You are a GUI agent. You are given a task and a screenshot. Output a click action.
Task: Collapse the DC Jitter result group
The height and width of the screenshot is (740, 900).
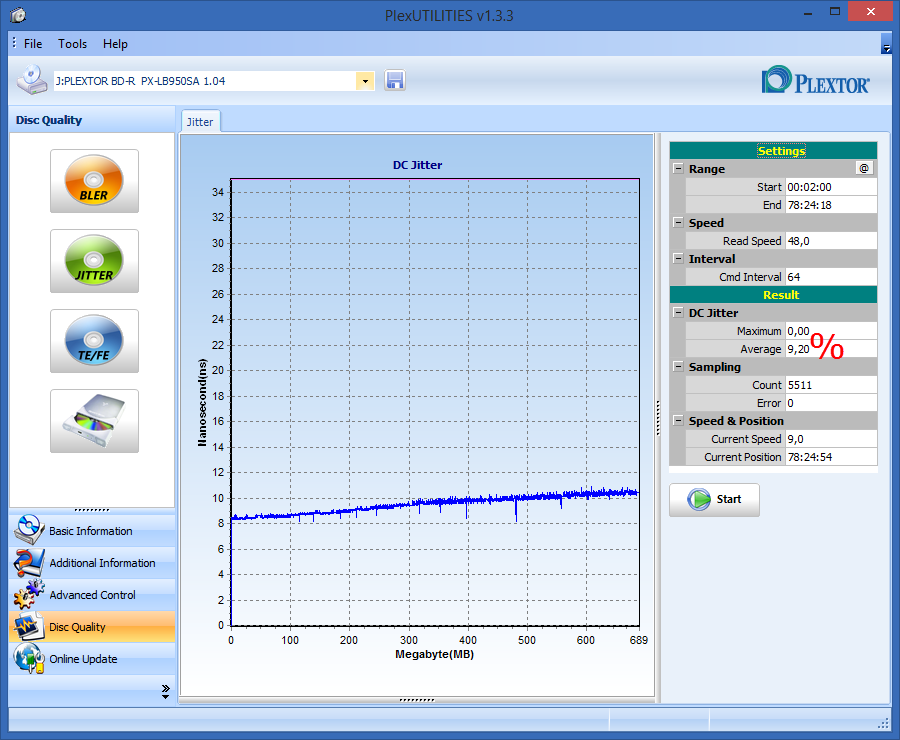point(678,313)
